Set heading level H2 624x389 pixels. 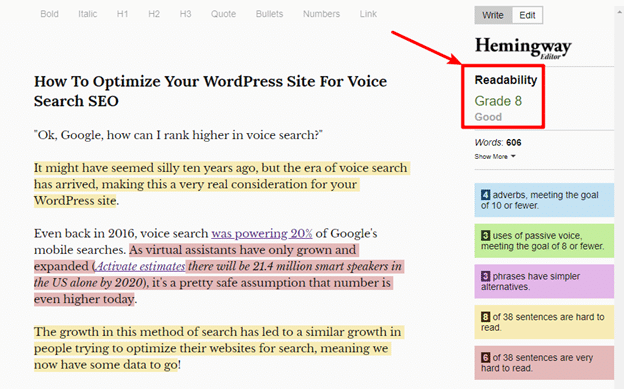(154, 14)
